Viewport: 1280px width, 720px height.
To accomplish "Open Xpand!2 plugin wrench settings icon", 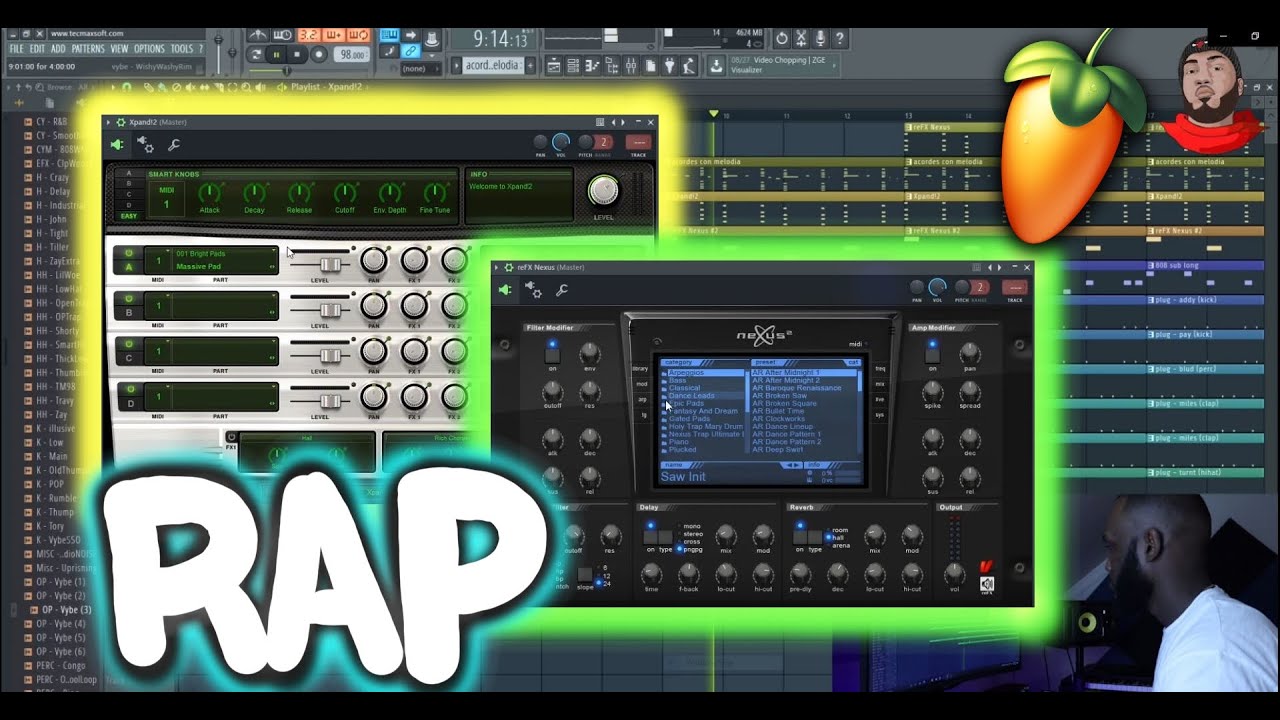I will click(x=174, y=145).
